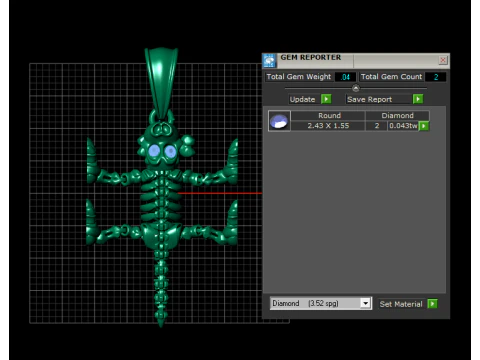Click the 2.43 X 1.55 size cell
Viewport: 480px width, 360px height.
(328, 126)
